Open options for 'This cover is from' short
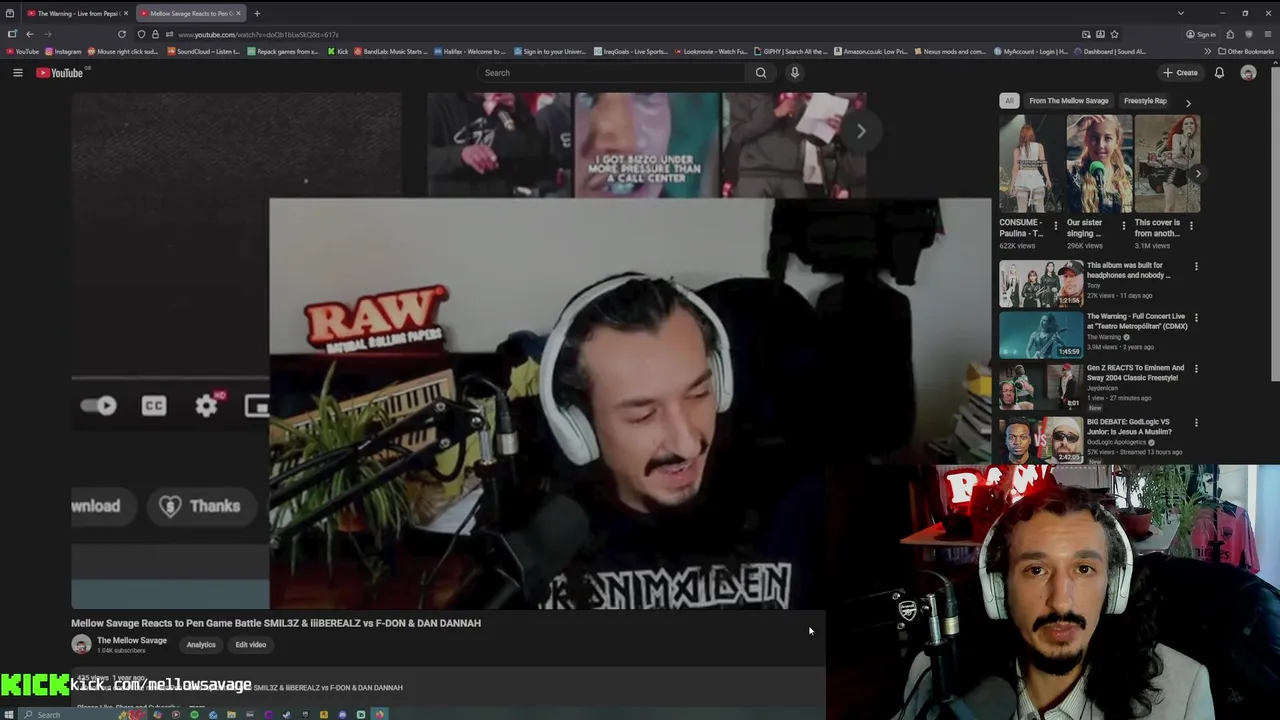The height and width of the screenshot is (720, 1280). (x=1191, y=226)
